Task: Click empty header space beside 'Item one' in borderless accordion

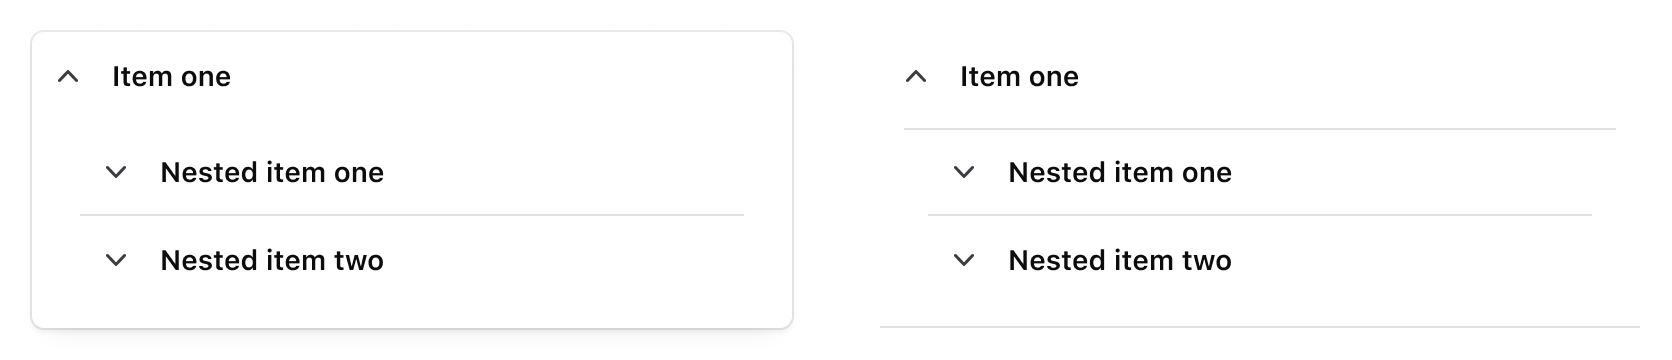Action: pyautogui.click(x=1347, y=77)
